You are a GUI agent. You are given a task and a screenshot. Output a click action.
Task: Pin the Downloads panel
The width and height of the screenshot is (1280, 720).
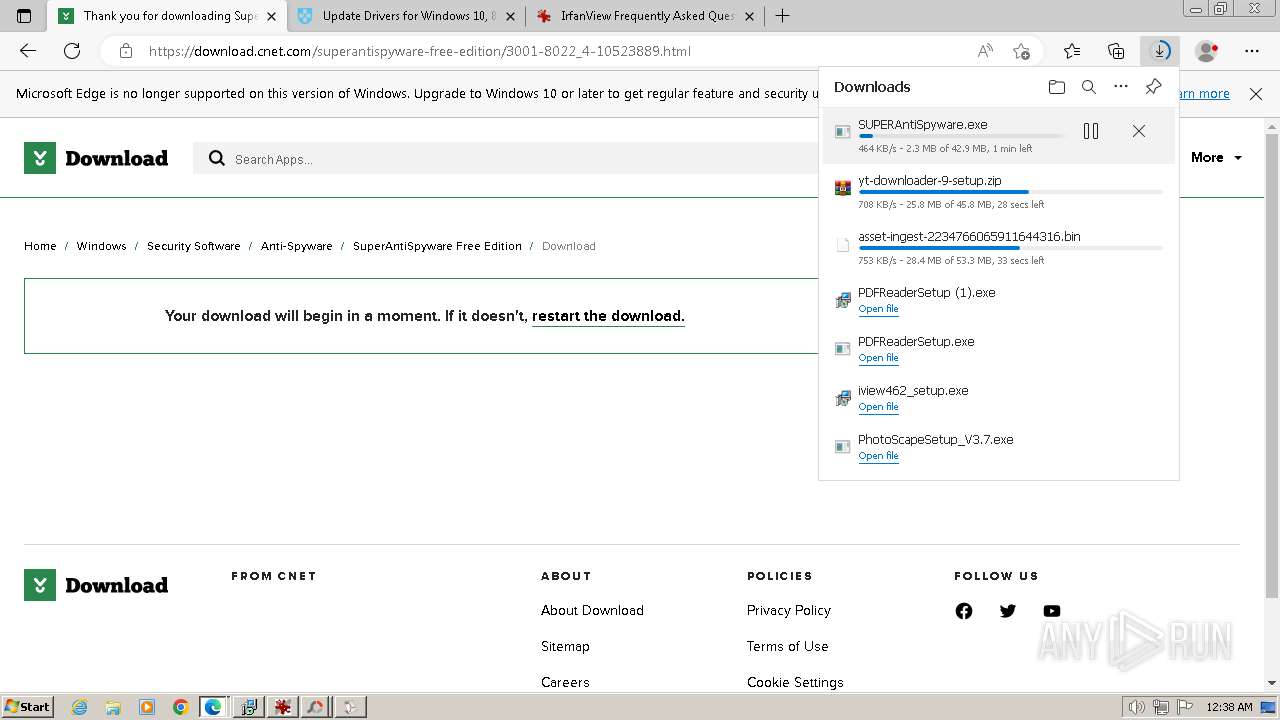1153,87
